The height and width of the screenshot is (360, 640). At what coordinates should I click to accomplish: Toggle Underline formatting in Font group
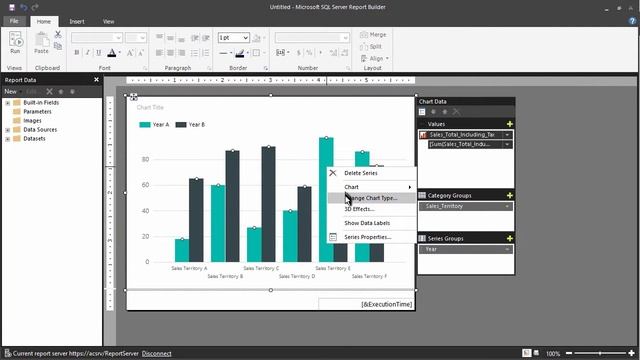(x=98, y=53)
